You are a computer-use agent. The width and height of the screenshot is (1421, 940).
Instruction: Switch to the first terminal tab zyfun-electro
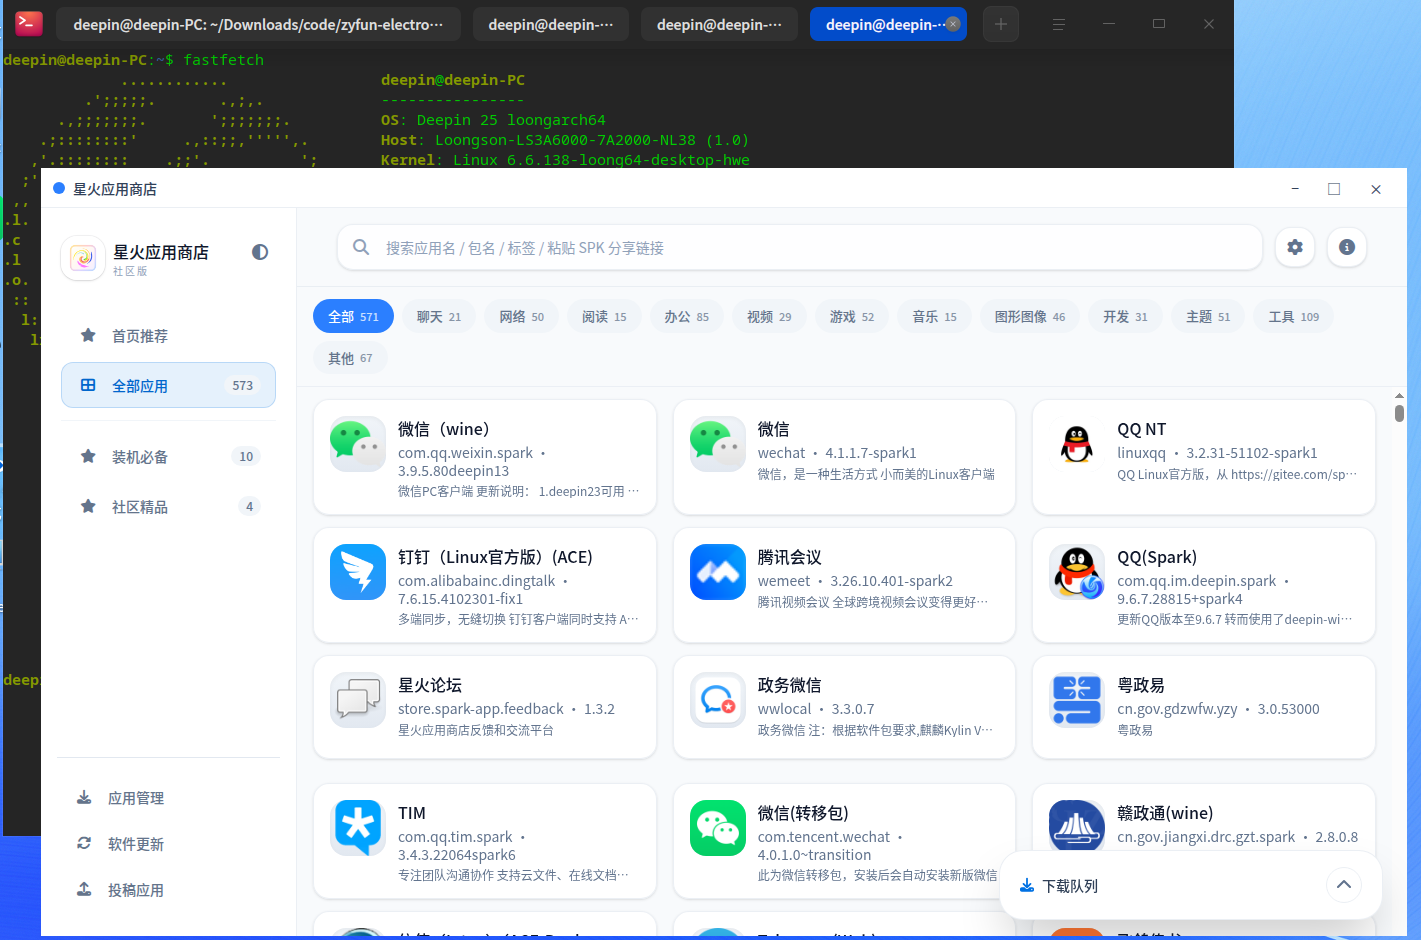coord(258,24)
